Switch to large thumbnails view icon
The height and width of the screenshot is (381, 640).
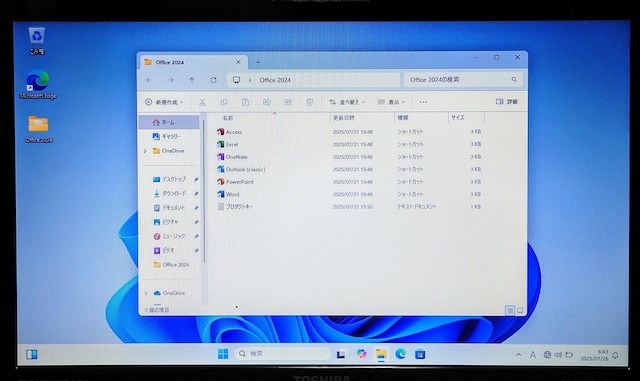point(520,311)
